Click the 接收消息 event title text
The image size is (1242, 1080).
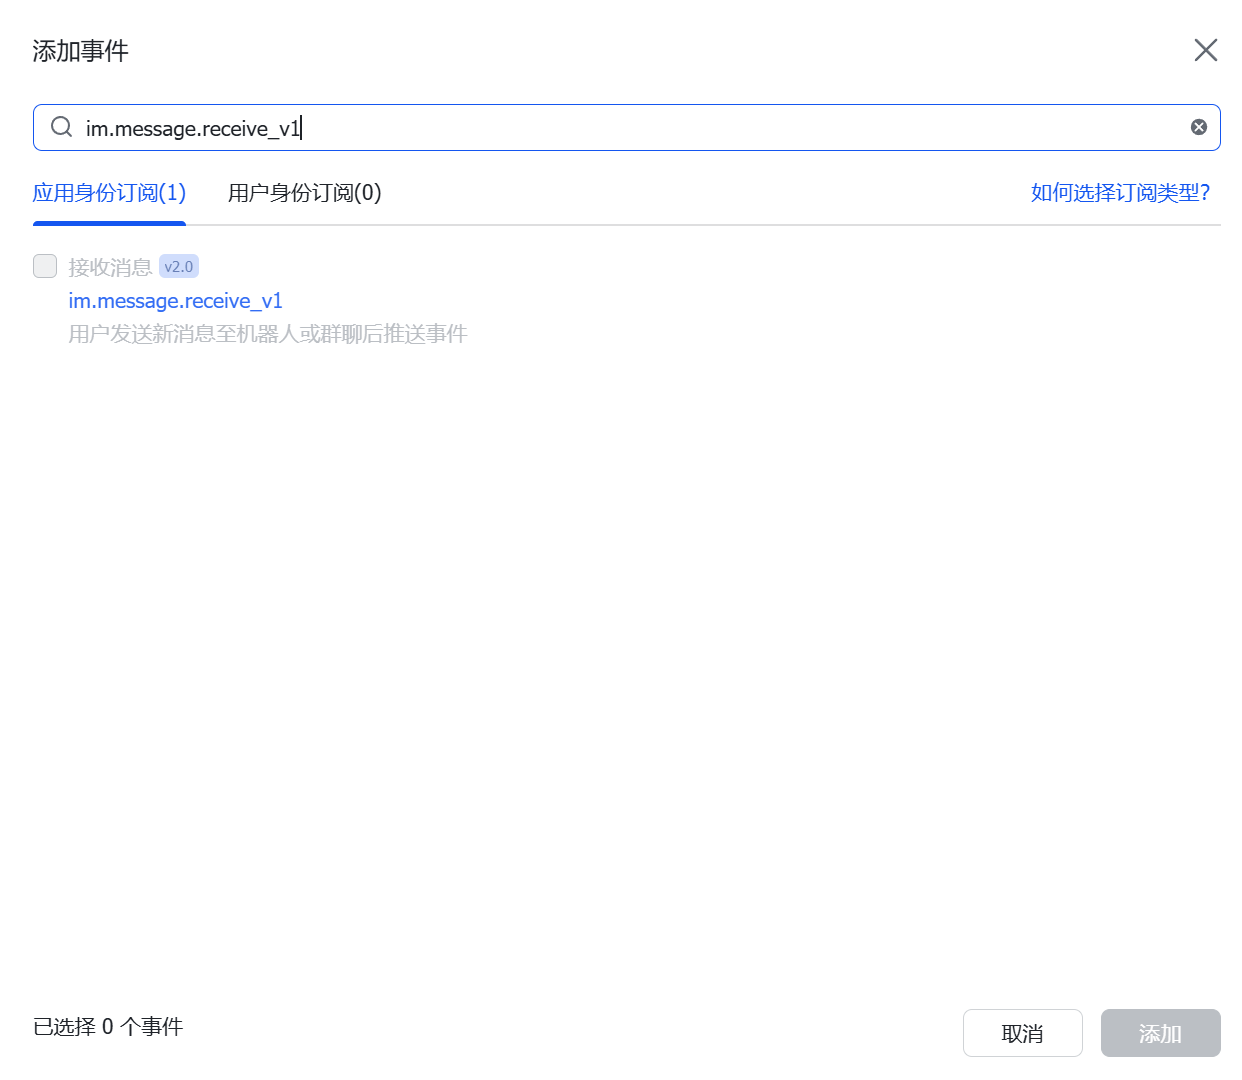(x=110, y=266)
